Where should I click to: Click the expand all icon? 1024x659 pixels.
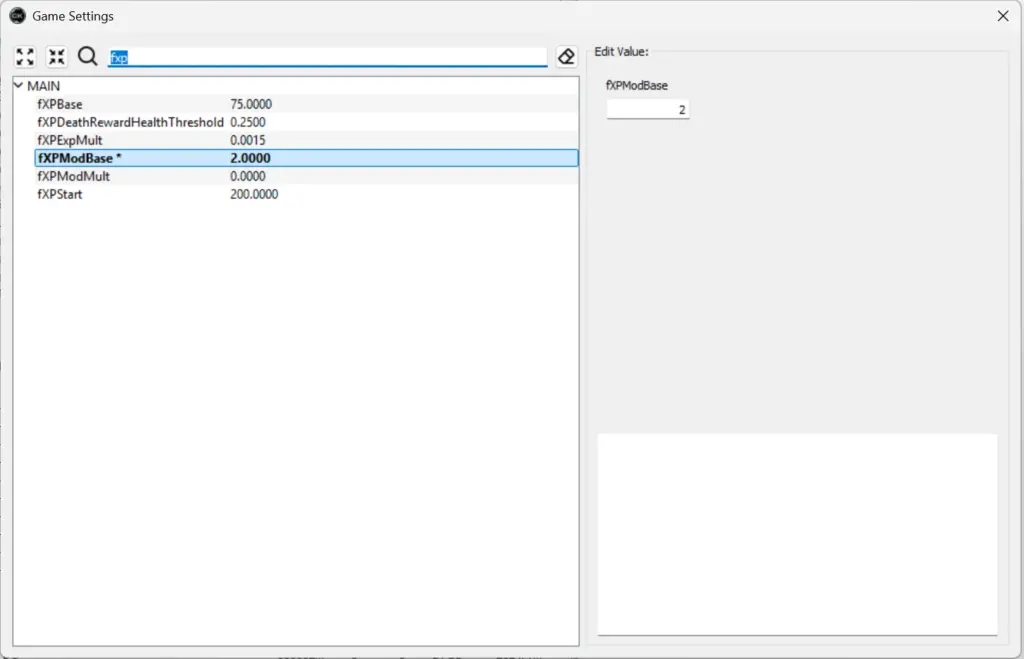click(25, 57)
